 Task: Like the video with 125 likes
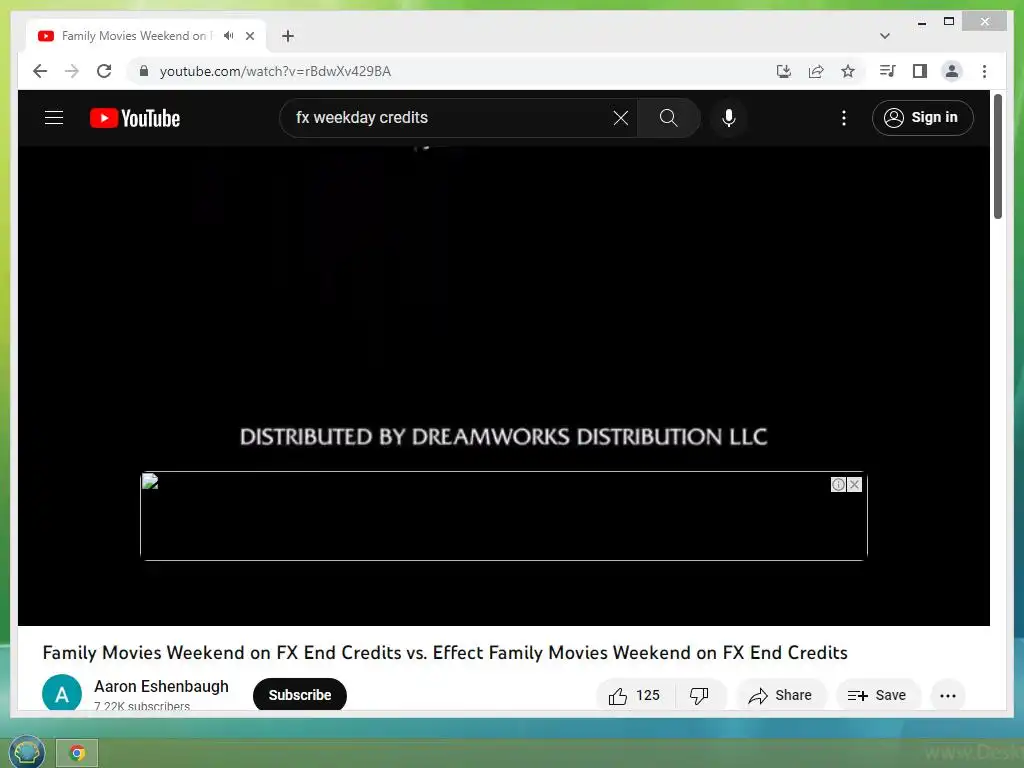[x=635, y=695]
